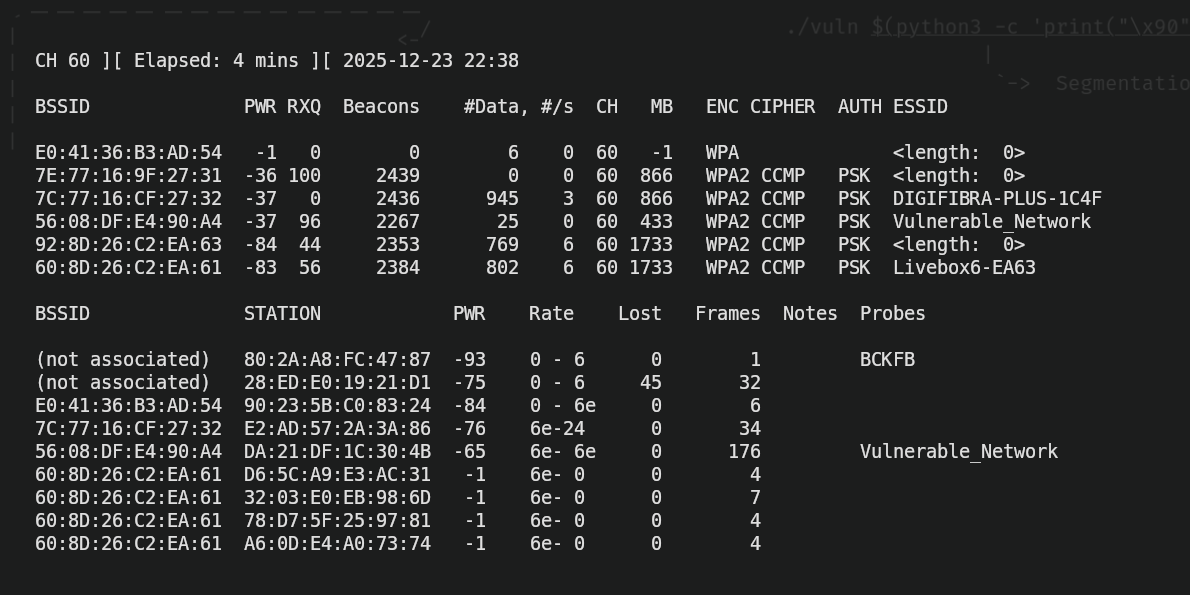Click the station MAC 80:2A:A8:FC:47:87
The height and width of the screenshot is (595, 1190).
pos(337,360)
